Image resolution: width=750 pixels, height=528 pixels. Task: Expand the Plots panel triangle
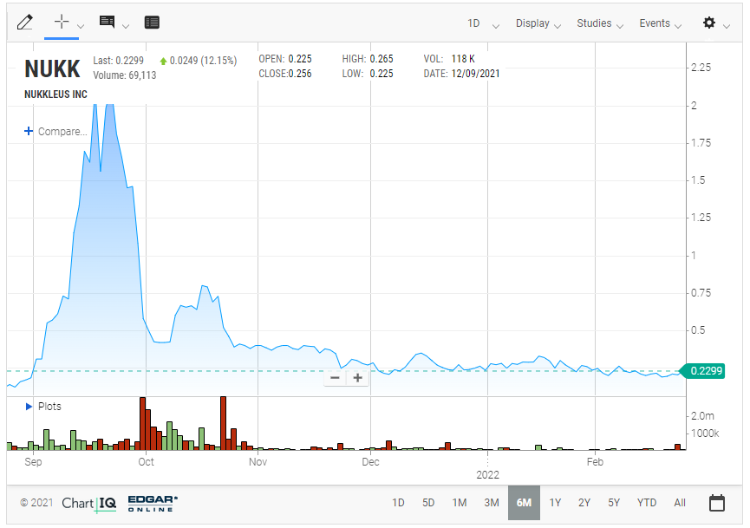[28, 407]
